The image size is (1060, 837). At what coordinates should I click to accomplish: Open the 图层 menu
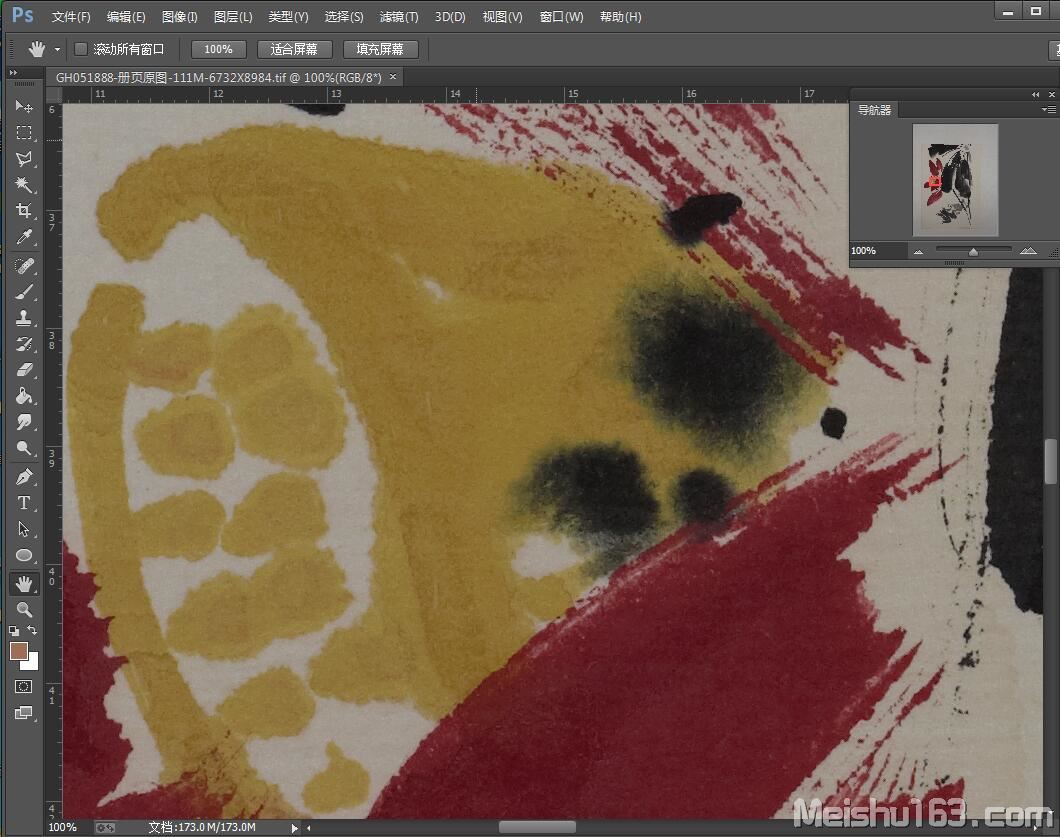(x=233, y=17)
